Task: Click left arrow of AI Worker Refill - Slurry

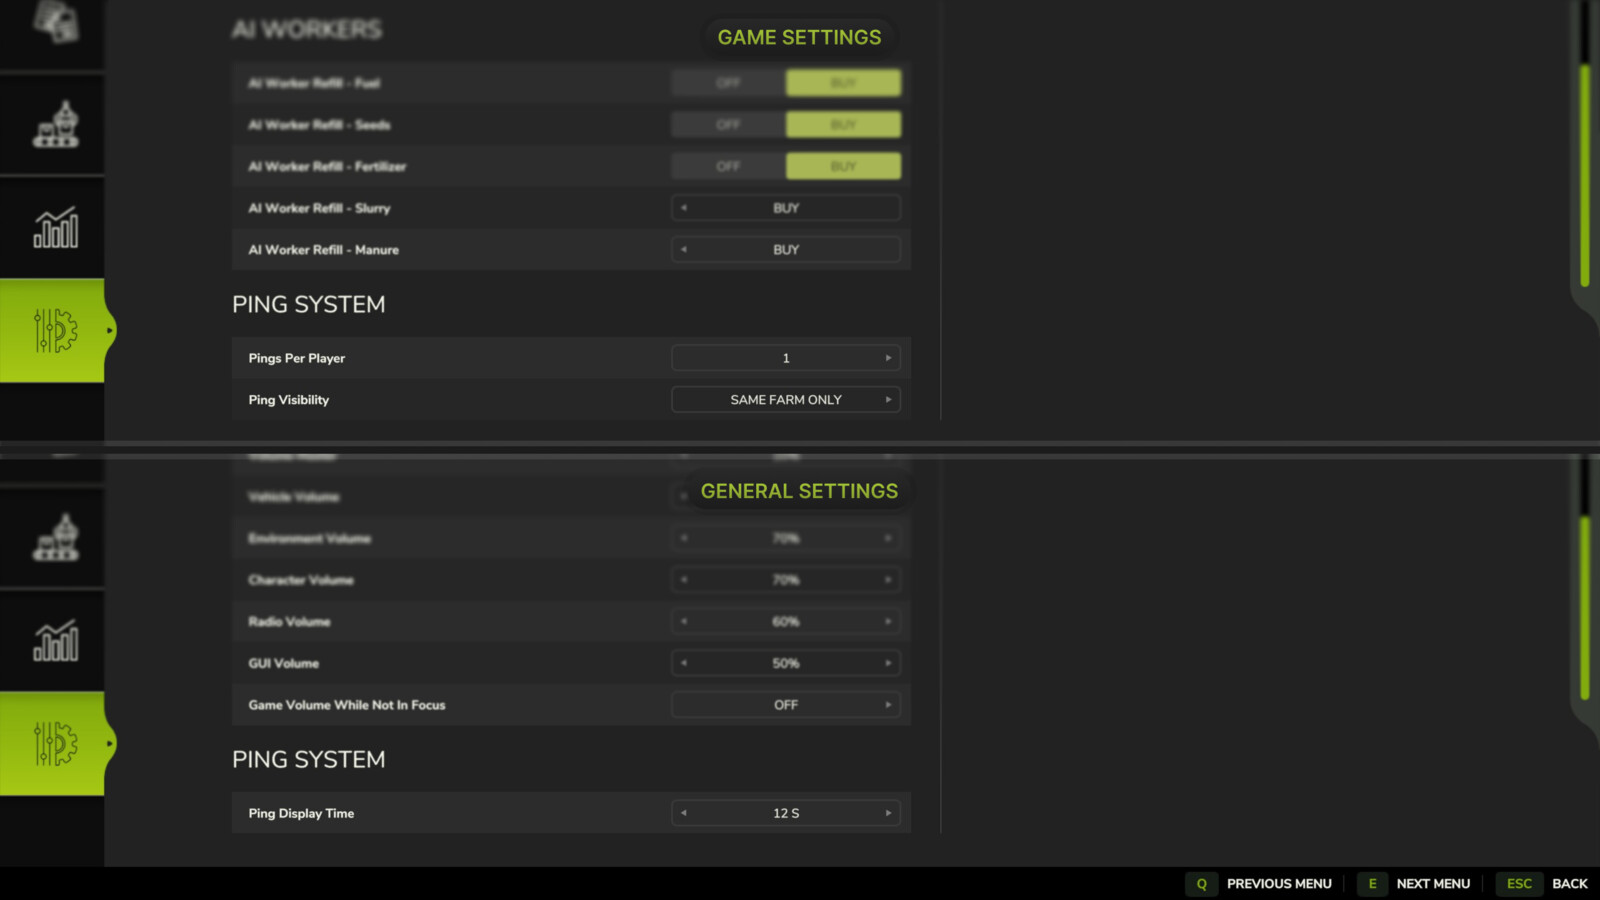Action: point(684,208)
